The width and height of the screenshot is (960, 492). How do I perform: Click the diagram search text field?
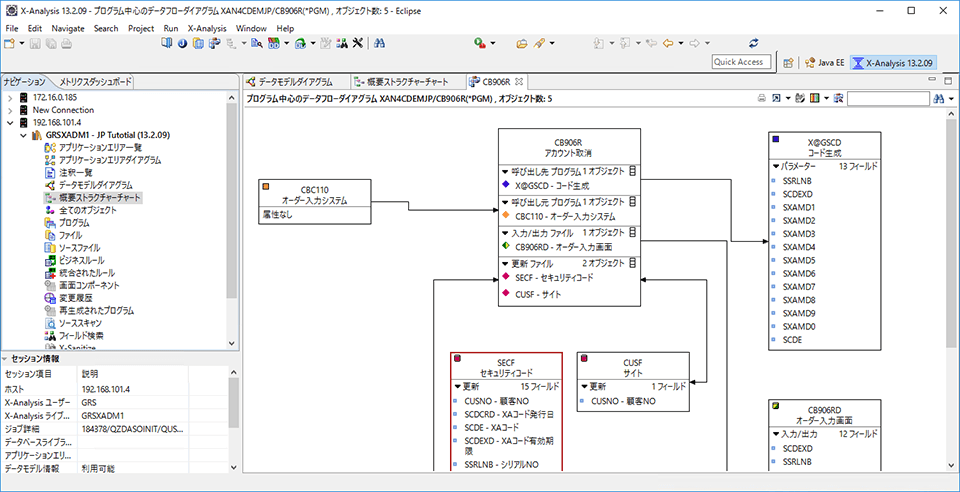[888, 98]
